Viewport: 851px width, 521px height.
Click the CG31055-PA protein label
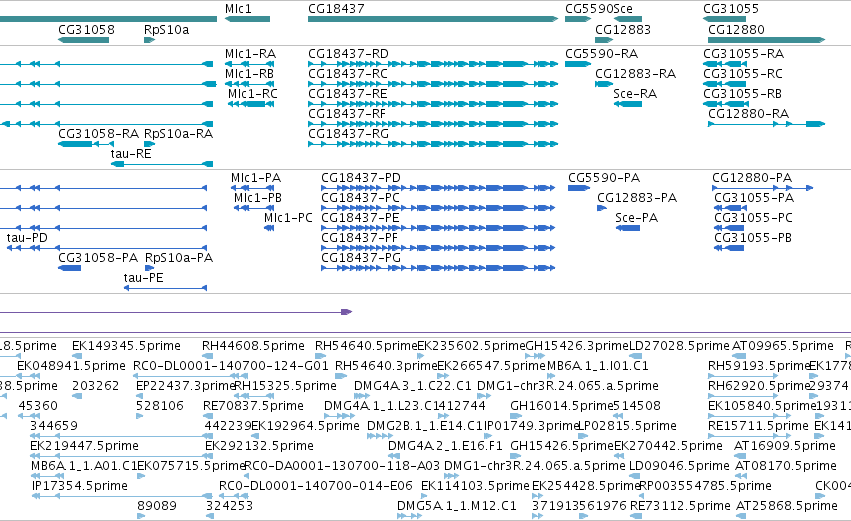(754, 198)
